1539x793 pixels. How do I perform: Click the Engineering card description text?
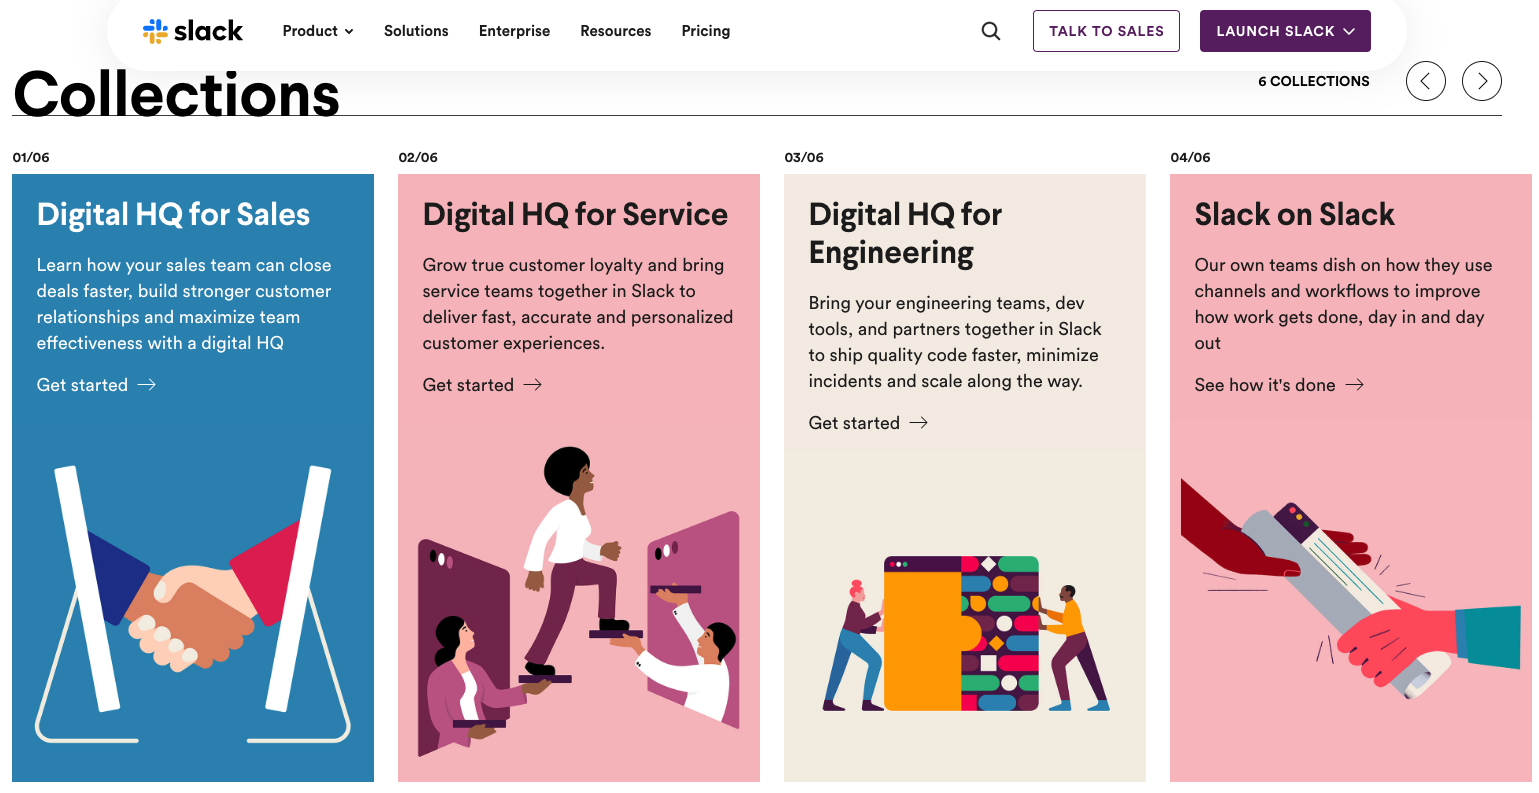tap(955, 342)
